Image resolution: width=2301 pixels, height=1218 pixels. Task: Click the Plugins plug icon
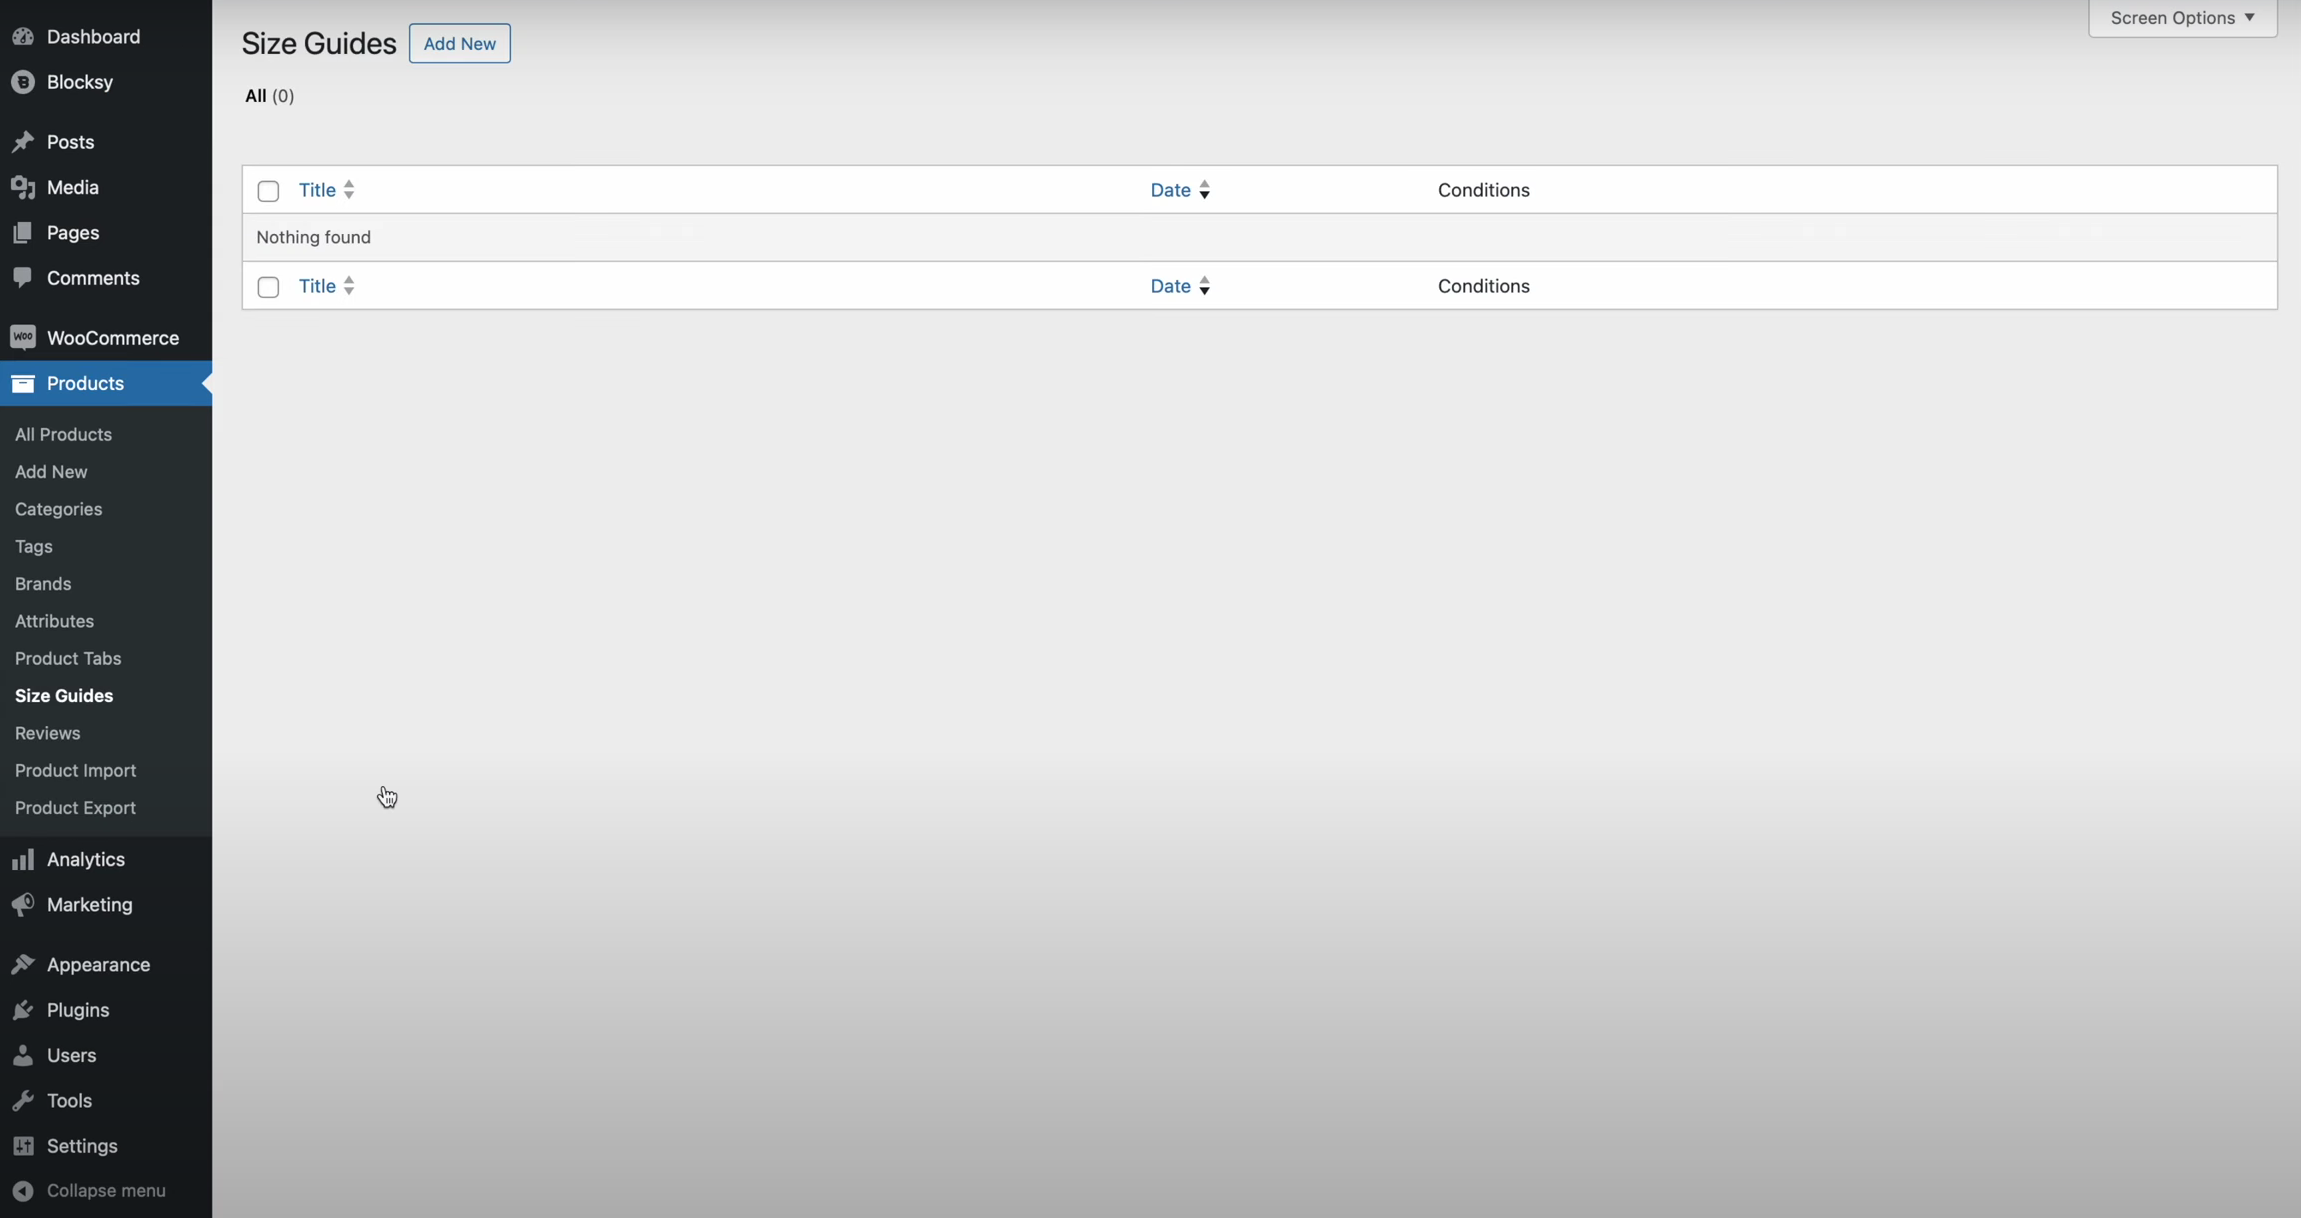[x=23, y=1010]
